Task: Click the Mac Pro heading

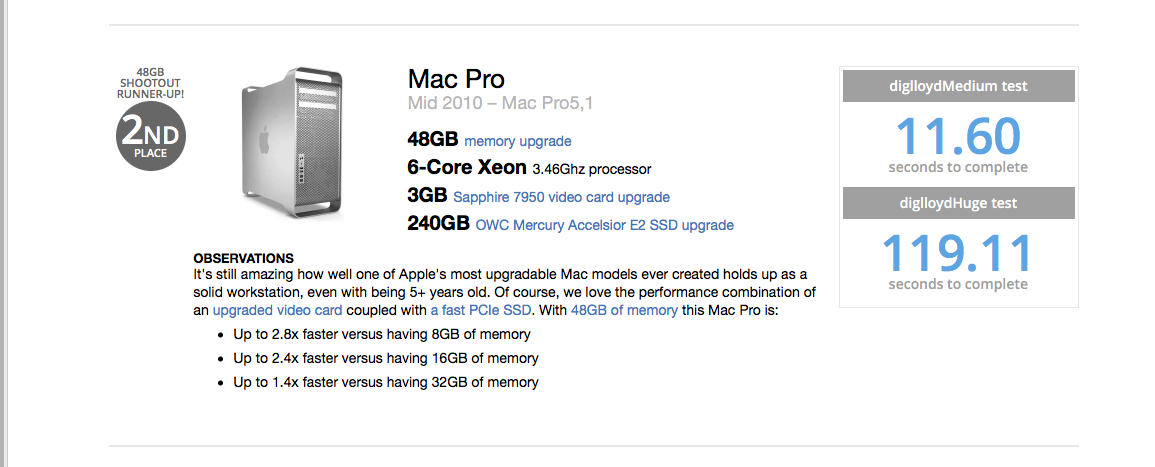Action: pos(456,79)
